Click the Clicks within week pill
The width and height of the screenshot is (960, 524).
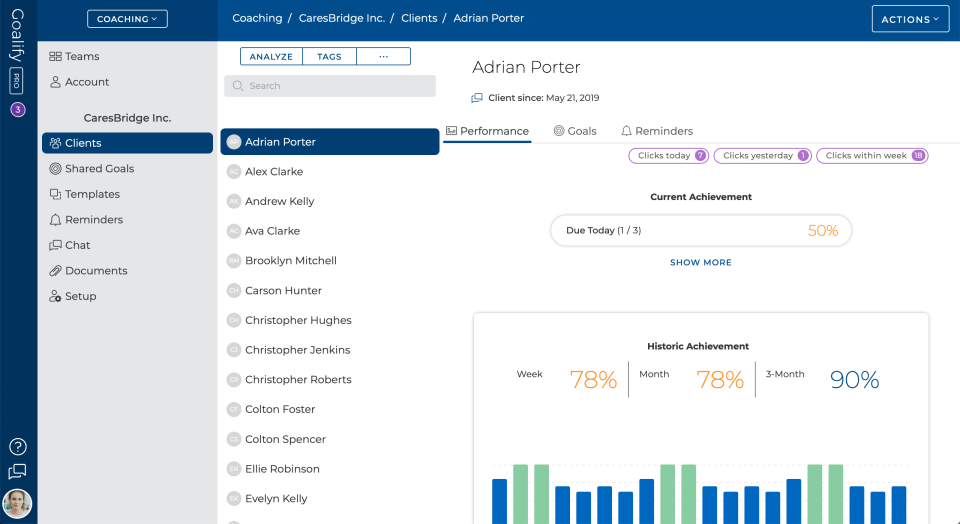click(872, 156)
